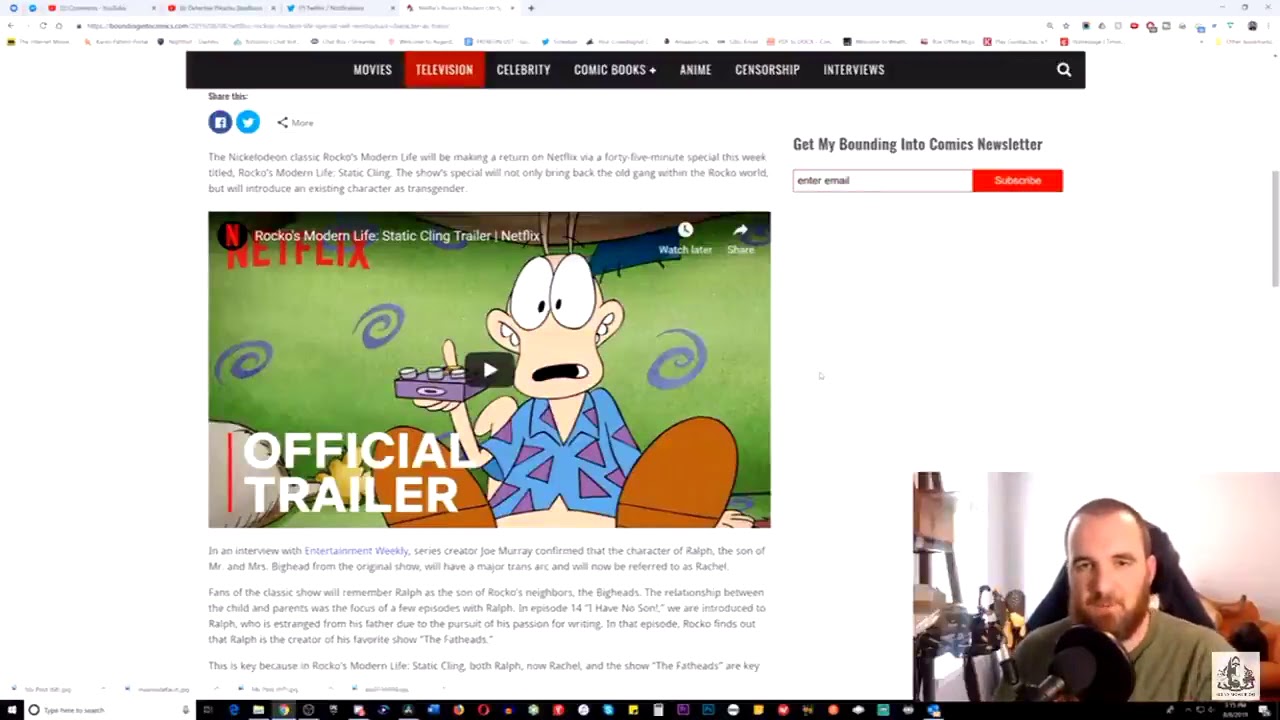The width and height of the screenshot is (1280, 720).
Task: Open the Other bookmarks folder
Action: [1245, 42]
